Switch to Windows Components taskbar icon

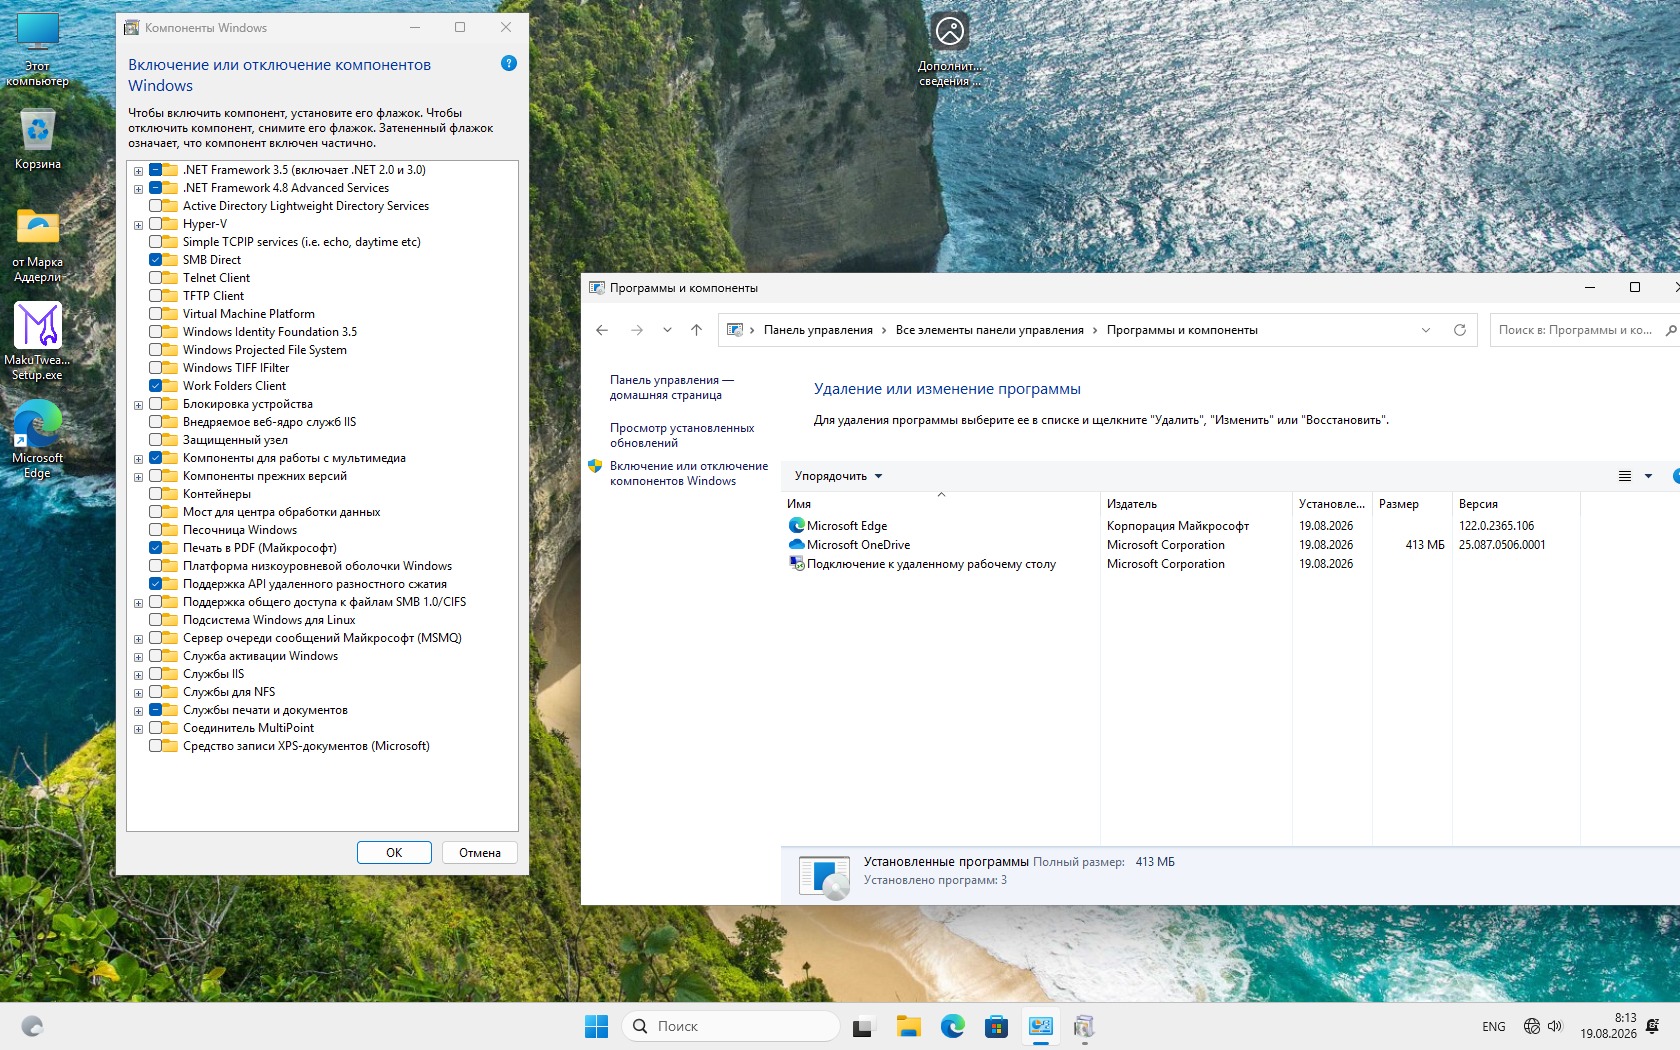click(x=1084, y=1026)
